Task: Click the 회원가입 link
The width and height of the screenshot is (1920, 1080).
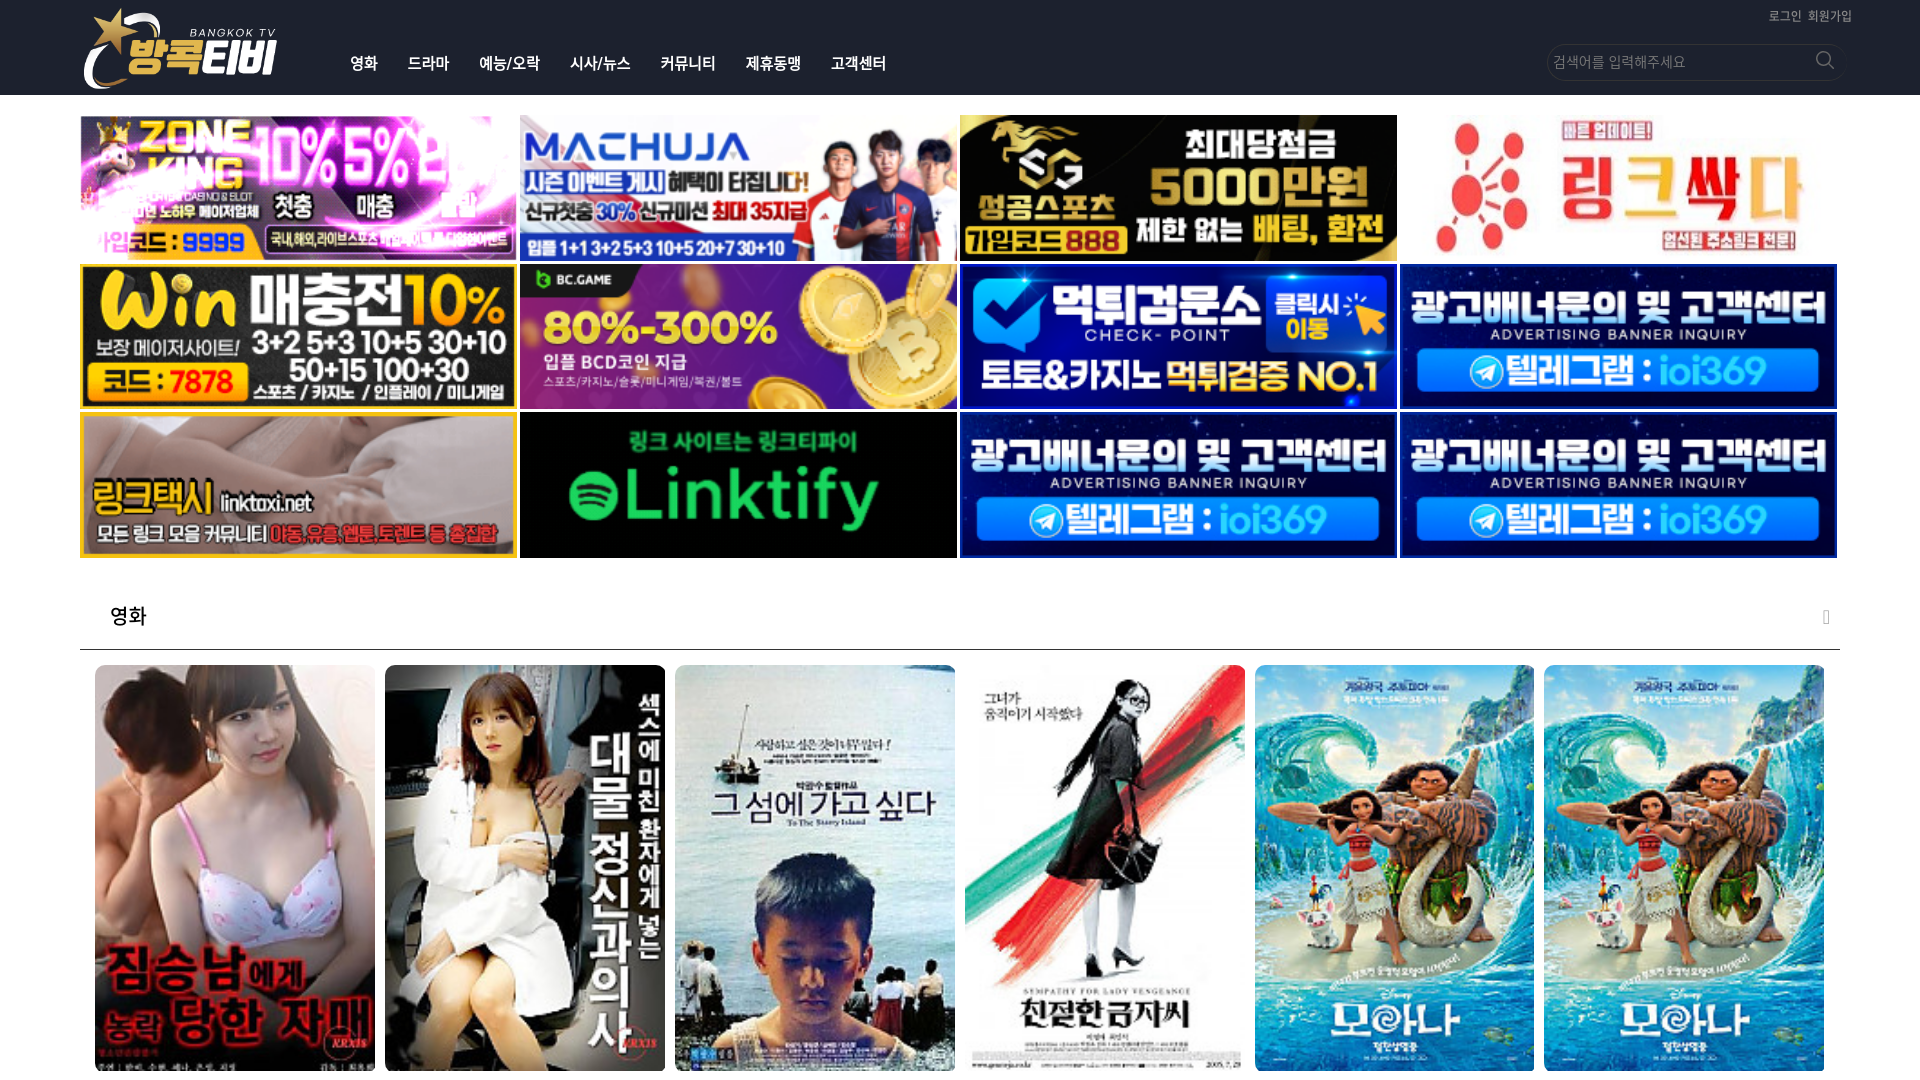Action: [1830, 16]
